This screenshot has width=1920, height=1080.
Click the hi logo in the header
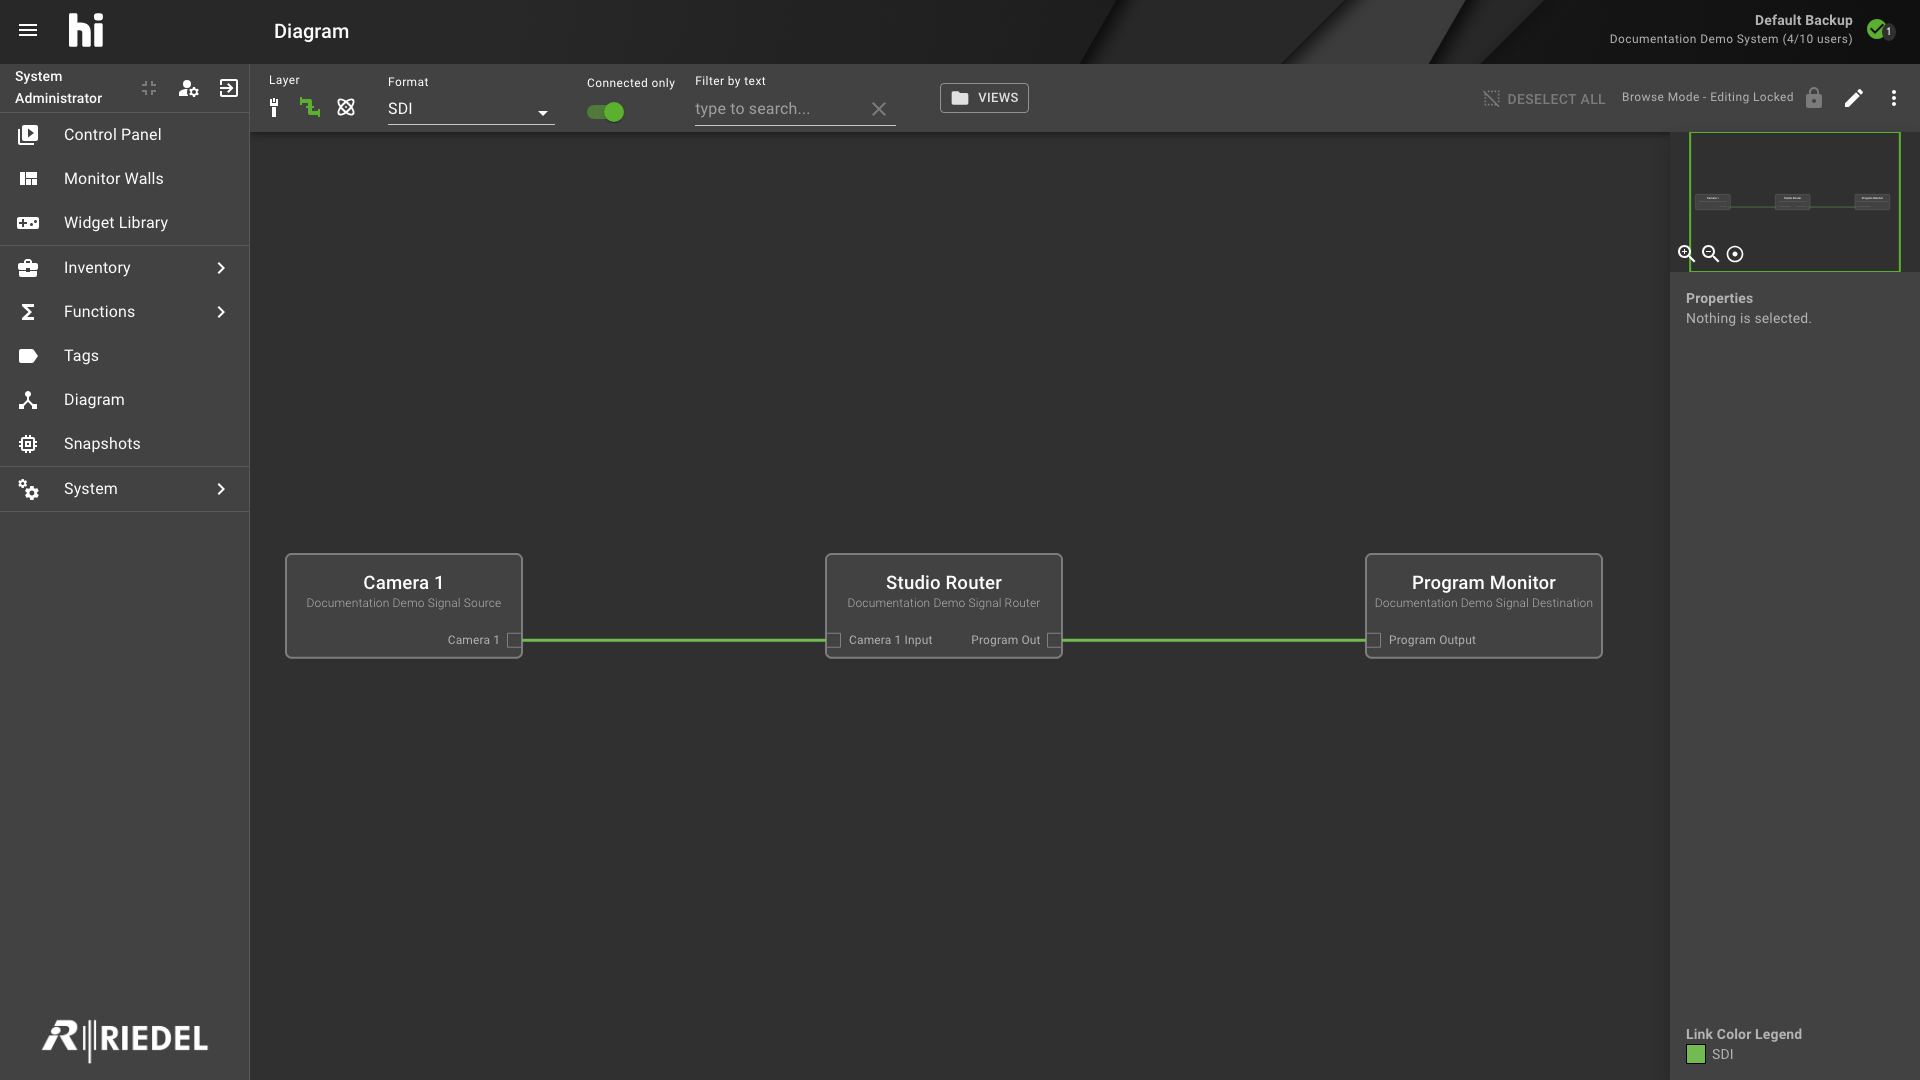click(86, 30)
